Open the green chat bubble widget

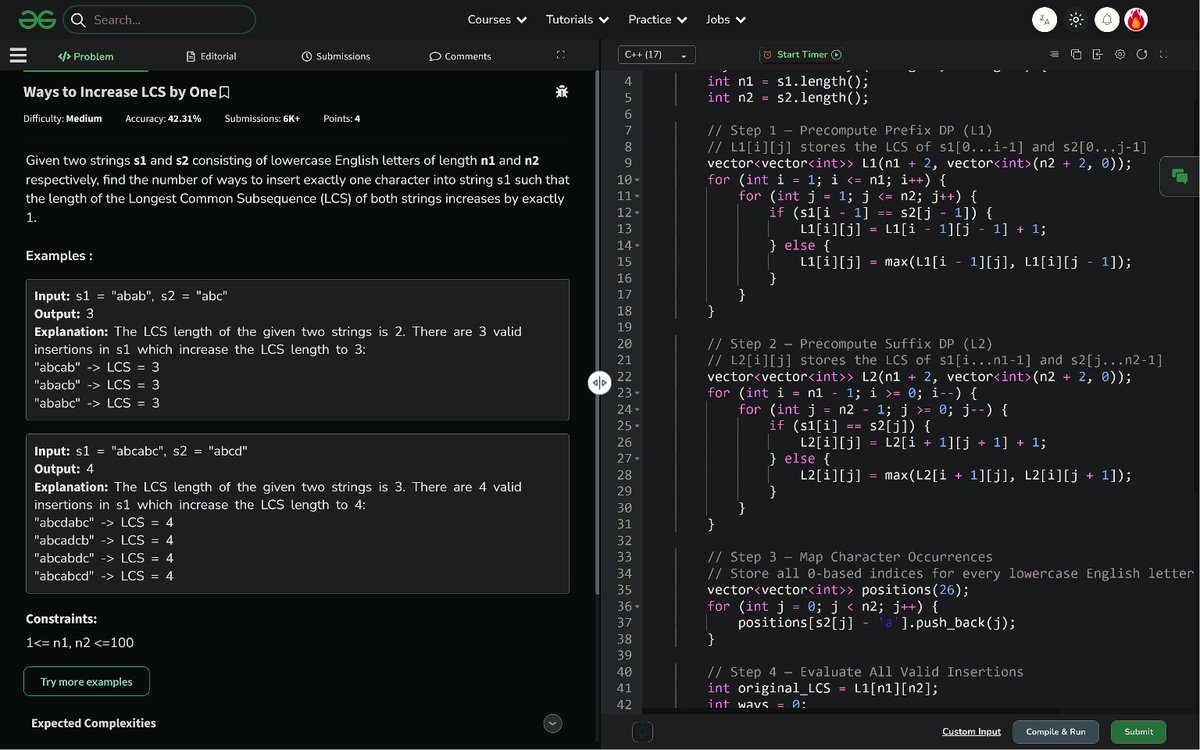[1180, 177]
